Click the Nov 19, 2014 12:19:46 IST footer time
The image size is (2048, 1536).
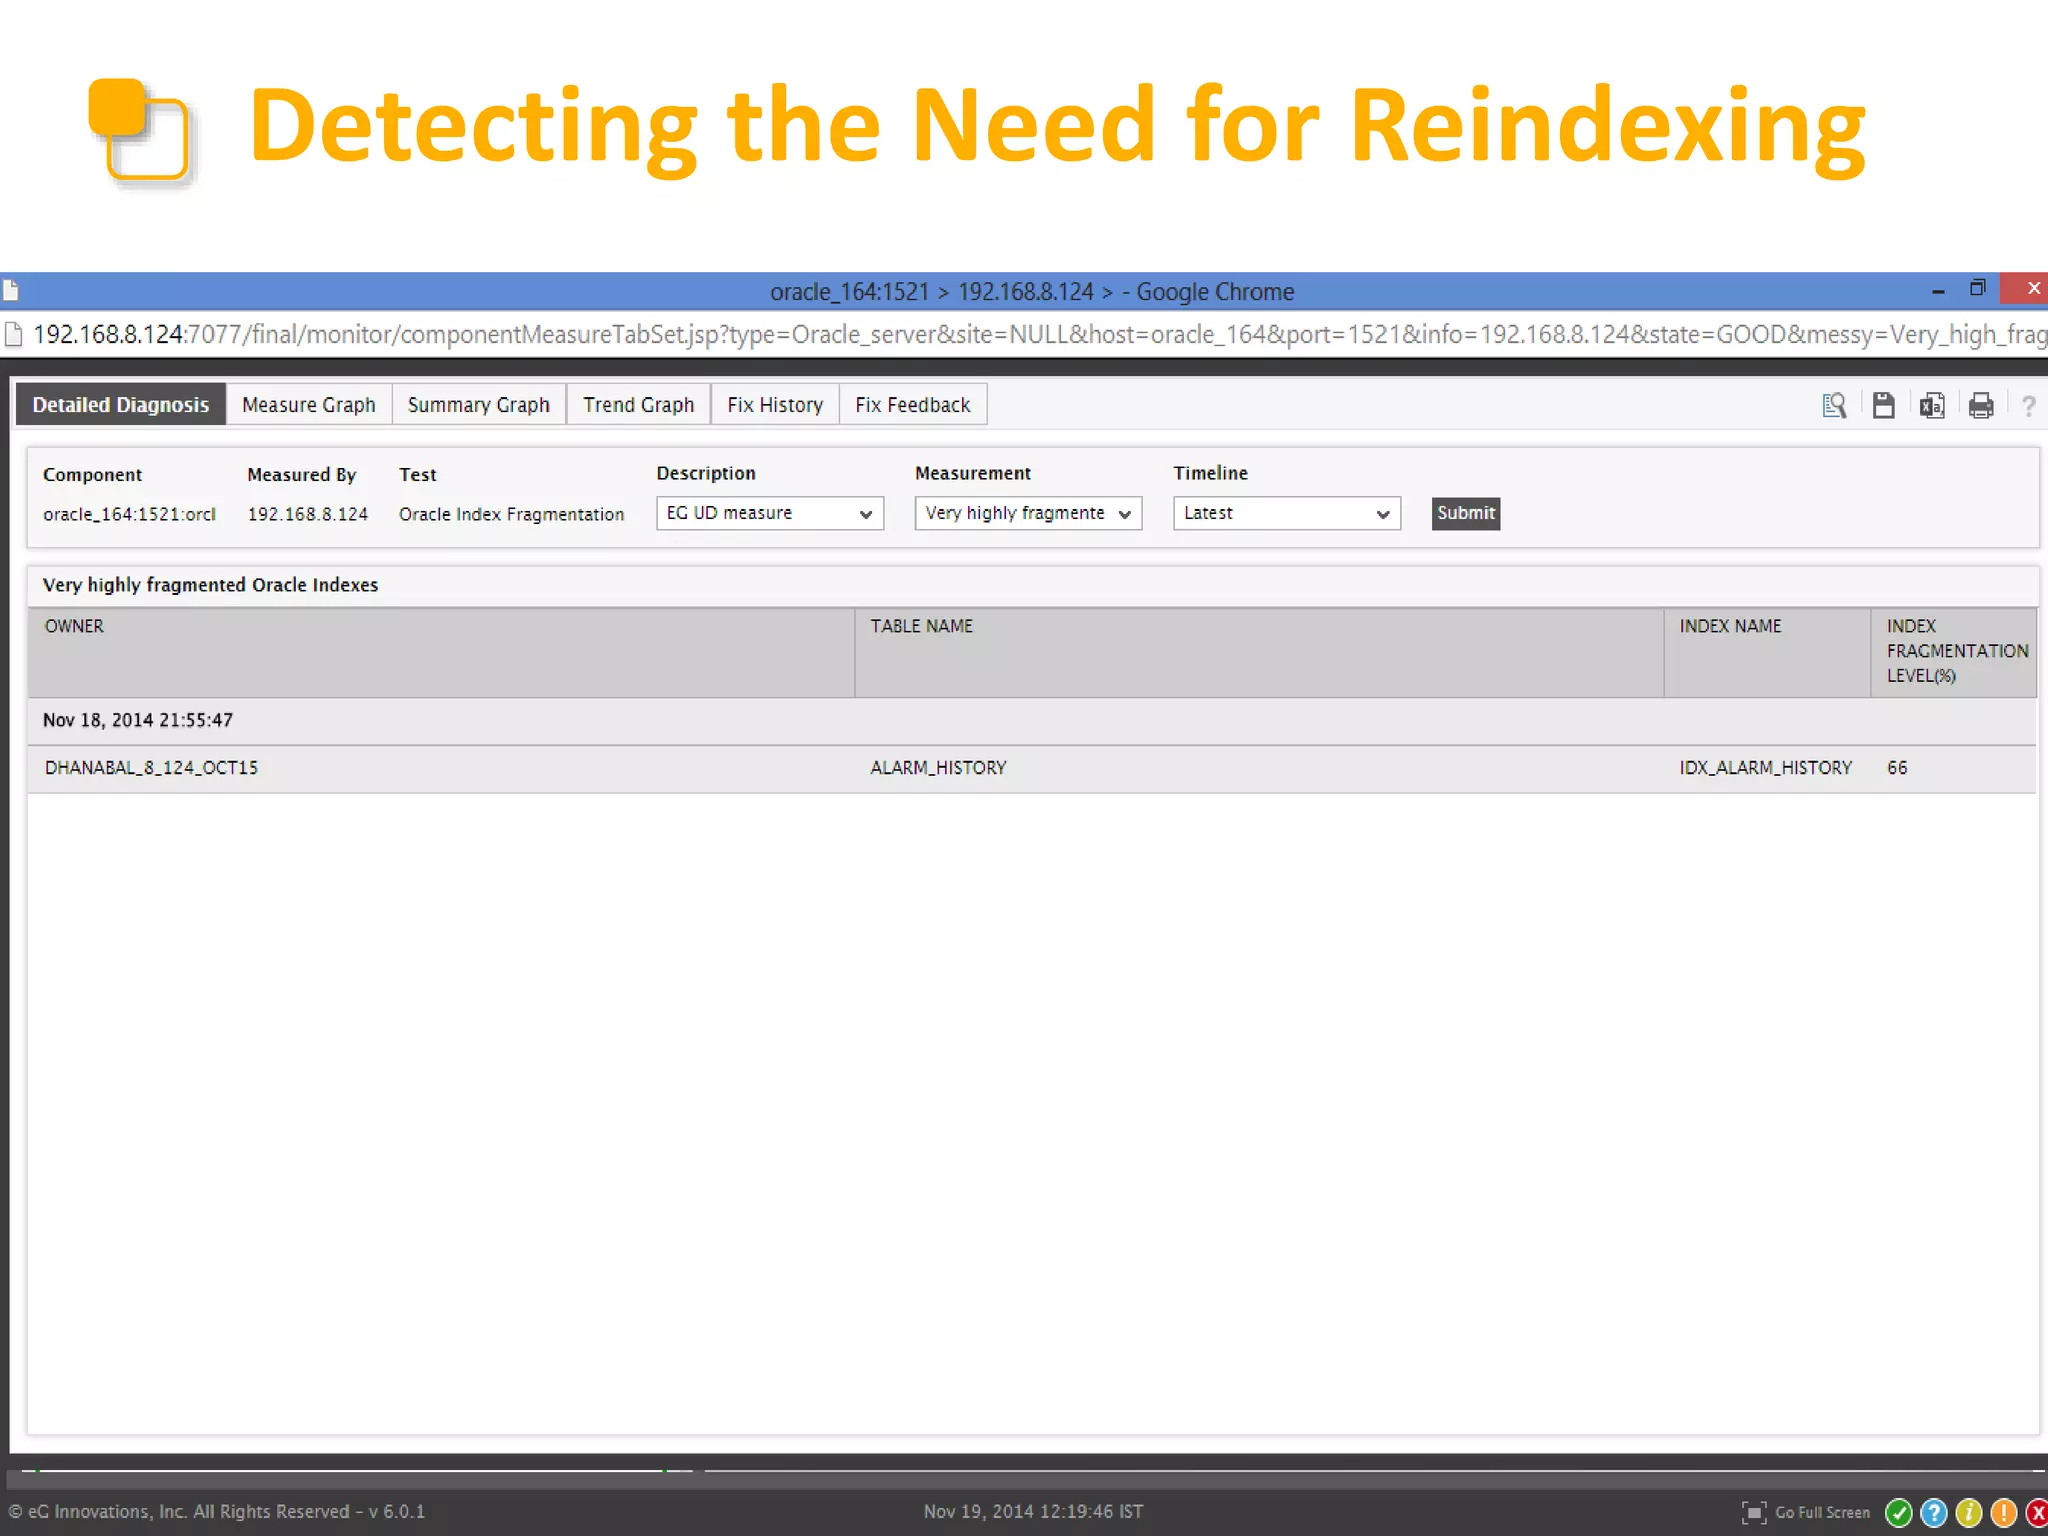[x=1033, y=1512]
